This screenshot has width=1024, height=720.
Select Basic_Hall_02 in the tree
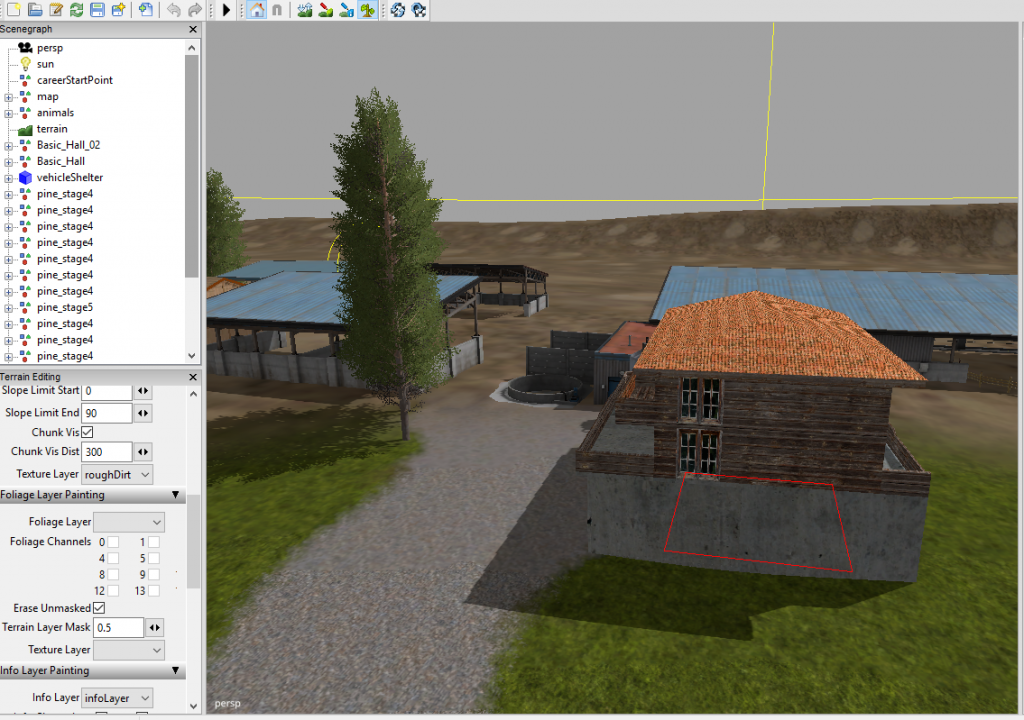[x=69, y=145]
